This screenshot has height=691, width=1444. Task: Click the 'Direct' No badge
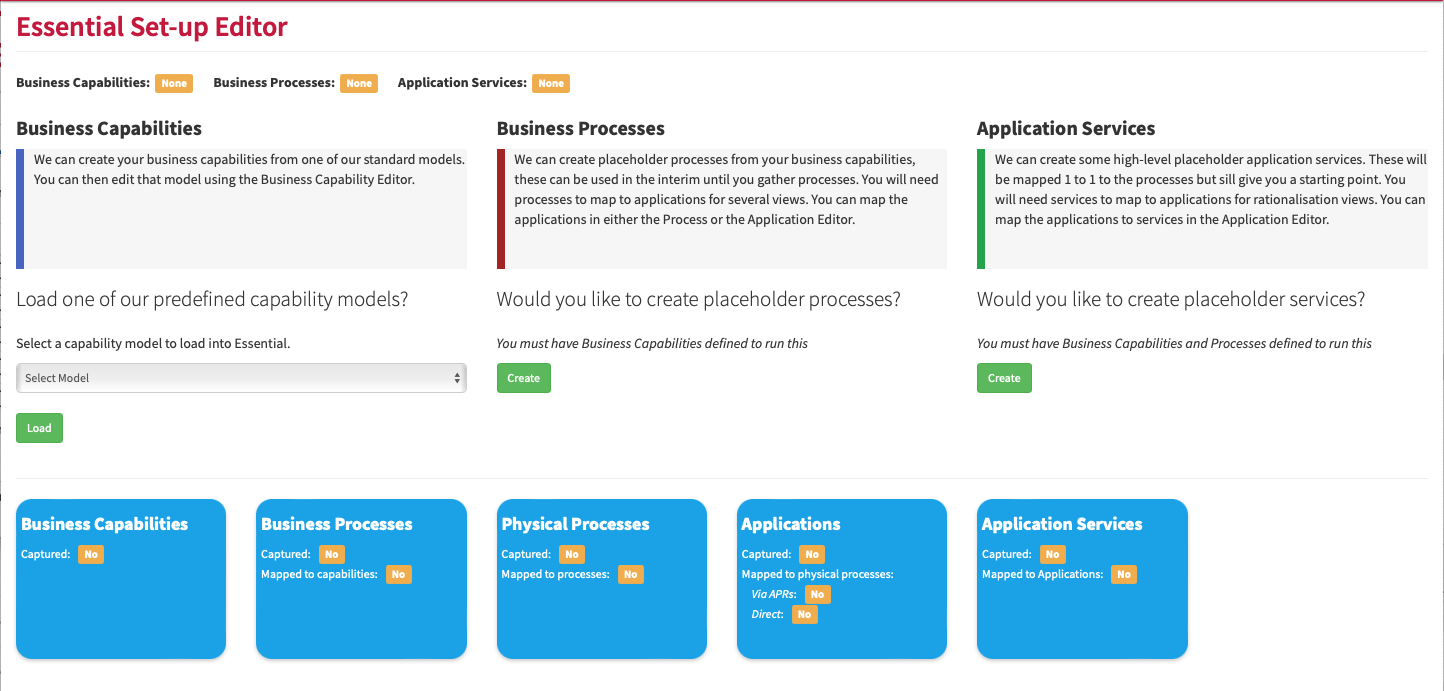(804, 614)
